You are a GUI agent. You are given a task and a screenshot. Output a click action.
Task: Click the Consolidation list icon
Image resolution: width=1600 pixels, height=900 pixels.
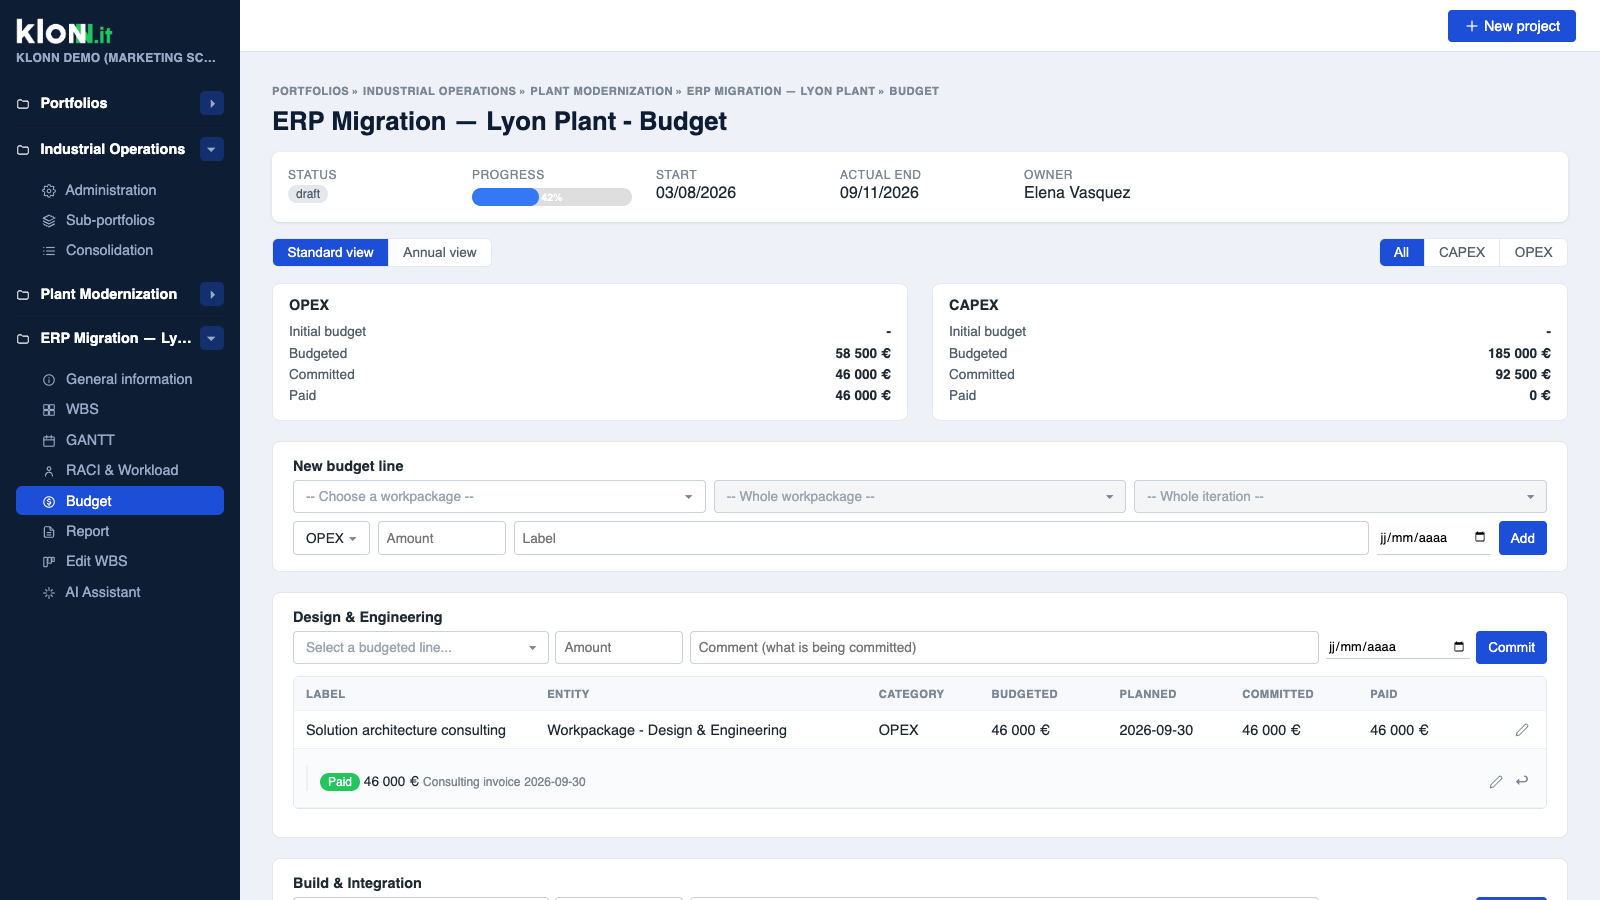[48, 251]
